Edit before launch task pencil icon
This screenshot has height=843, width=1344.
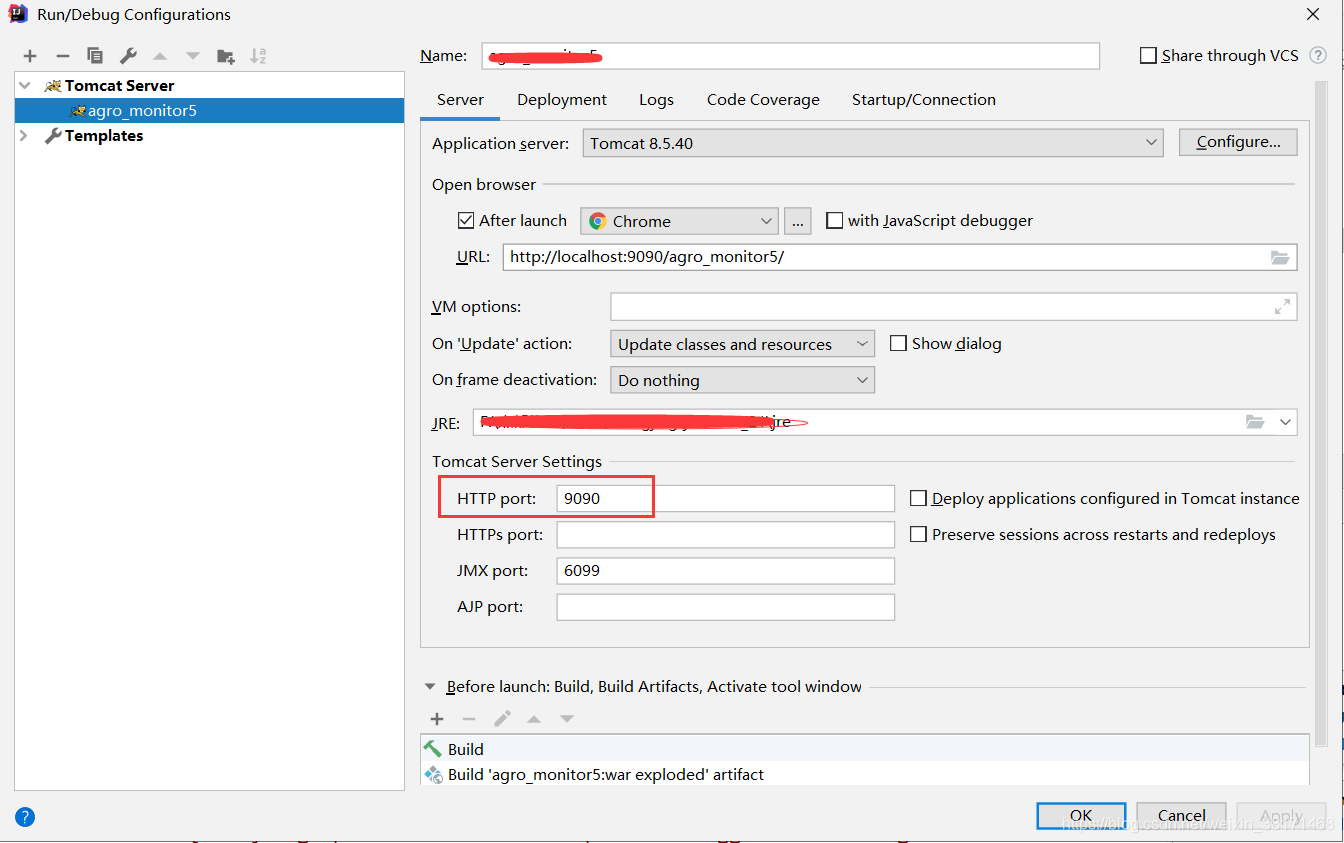502,719
